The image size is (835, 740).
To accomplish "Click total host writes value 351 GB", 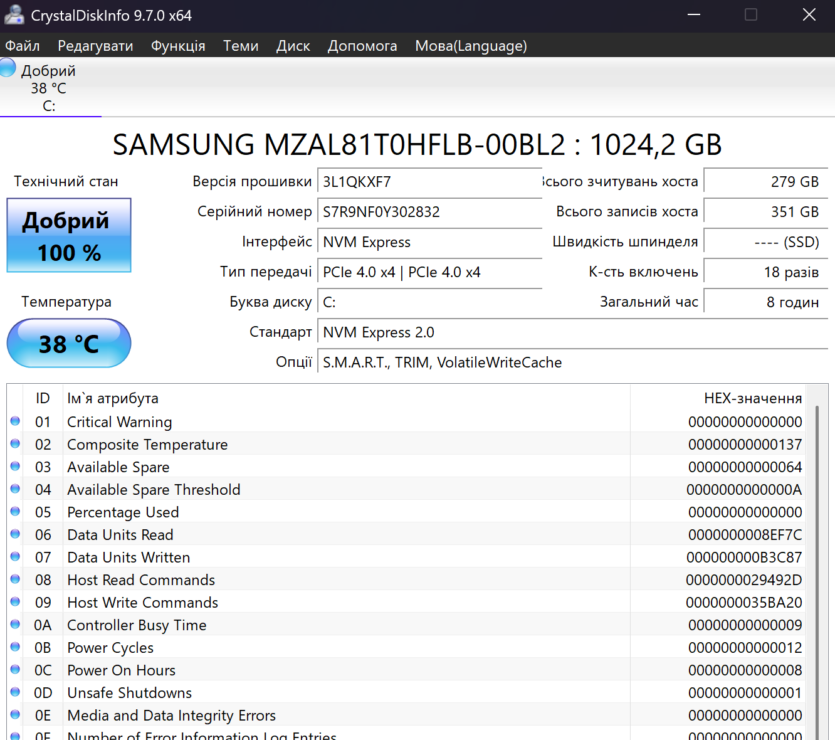I will [x=766, y=212].
